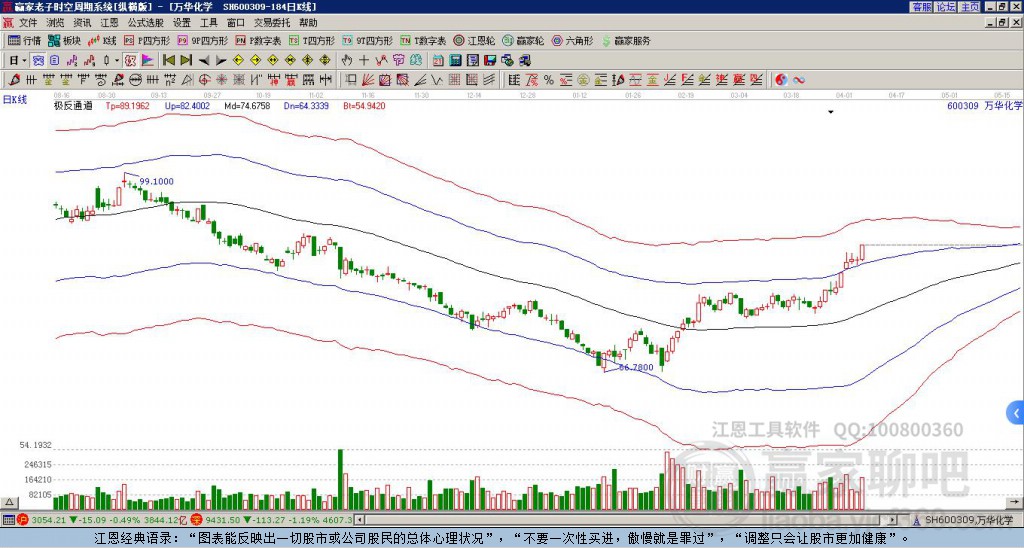The image size is (1024, 548).
Task: Click the Tp=89.1962 indicator value
Action: tap(127, 105)
